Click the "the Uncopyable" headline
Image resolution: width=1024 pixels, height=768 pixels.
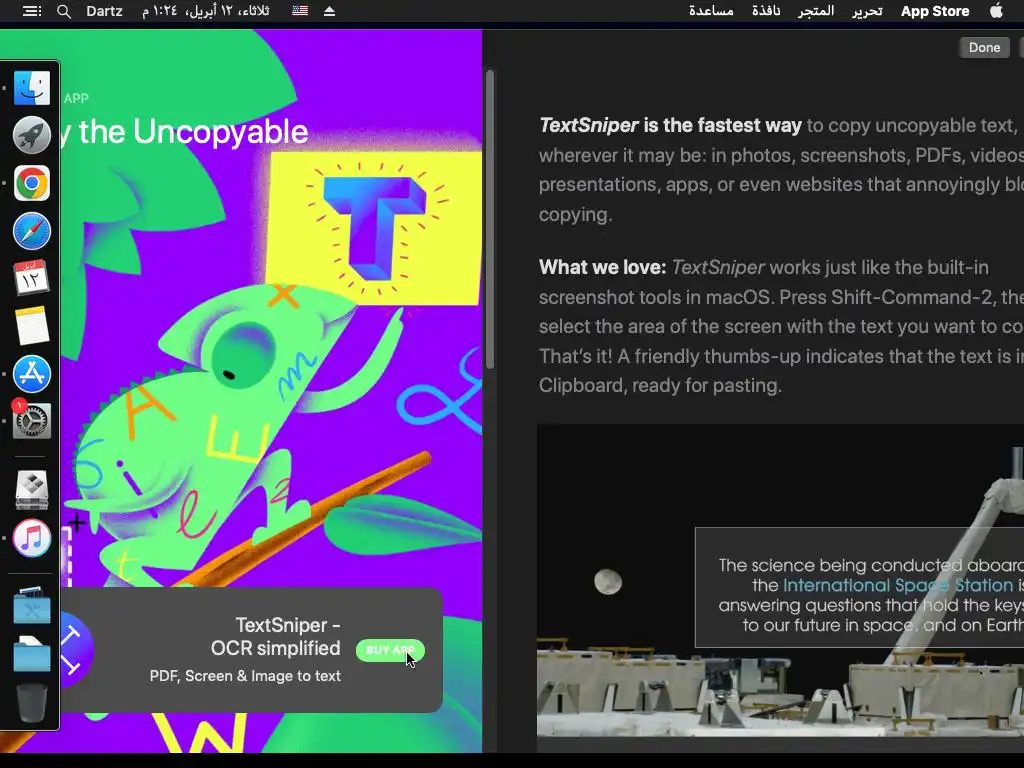[193, 132]
